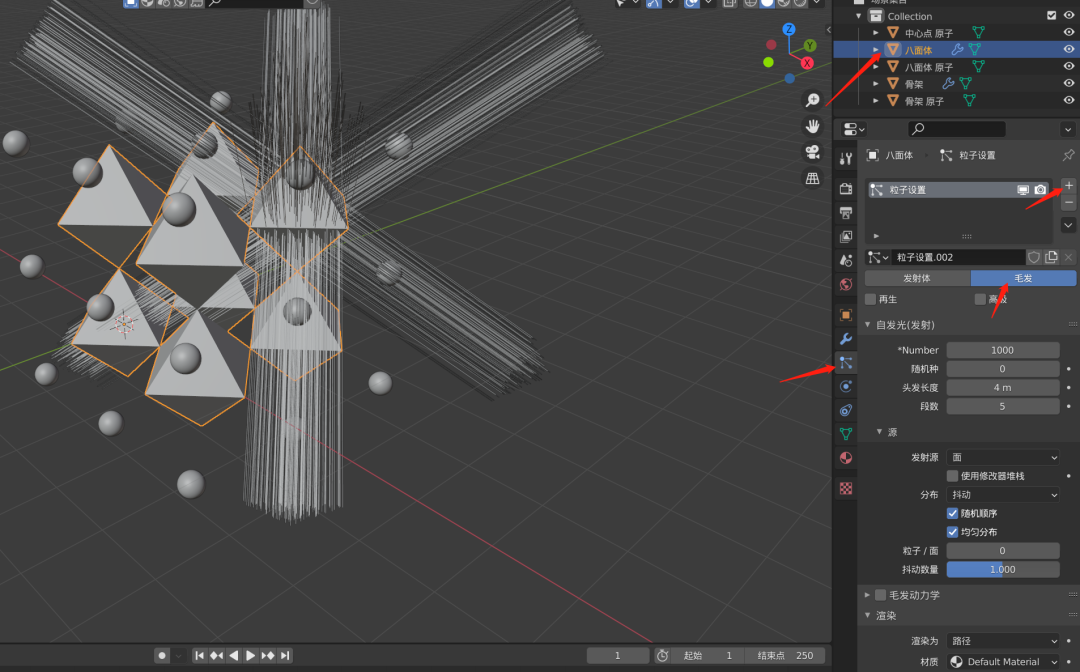Select the 毛发 particle type tab
1080x672 pixels.
click(x=1023, y=278)
